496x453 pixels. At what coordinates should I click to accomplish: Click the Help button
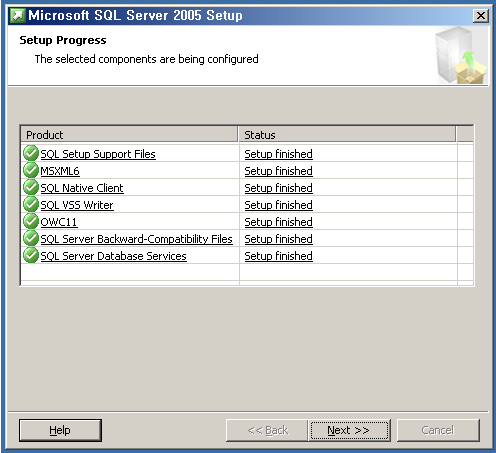60,430
